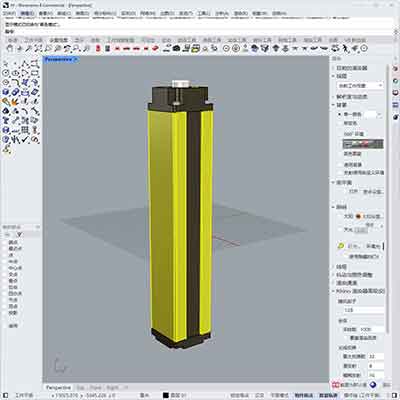
Task: Select the Explode tool with the orange burst
Action: coord(15,102)
